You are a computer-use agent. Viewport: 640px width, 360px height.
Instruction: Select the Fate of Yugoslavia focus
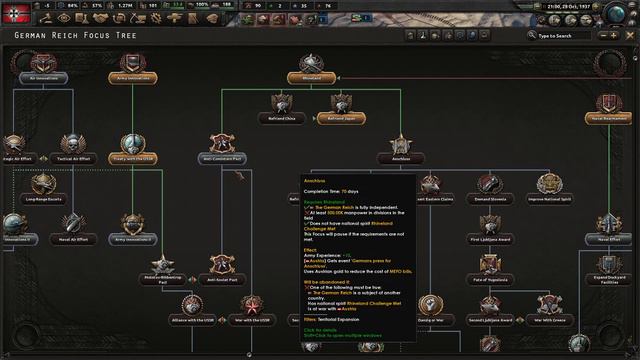(490, 270)
